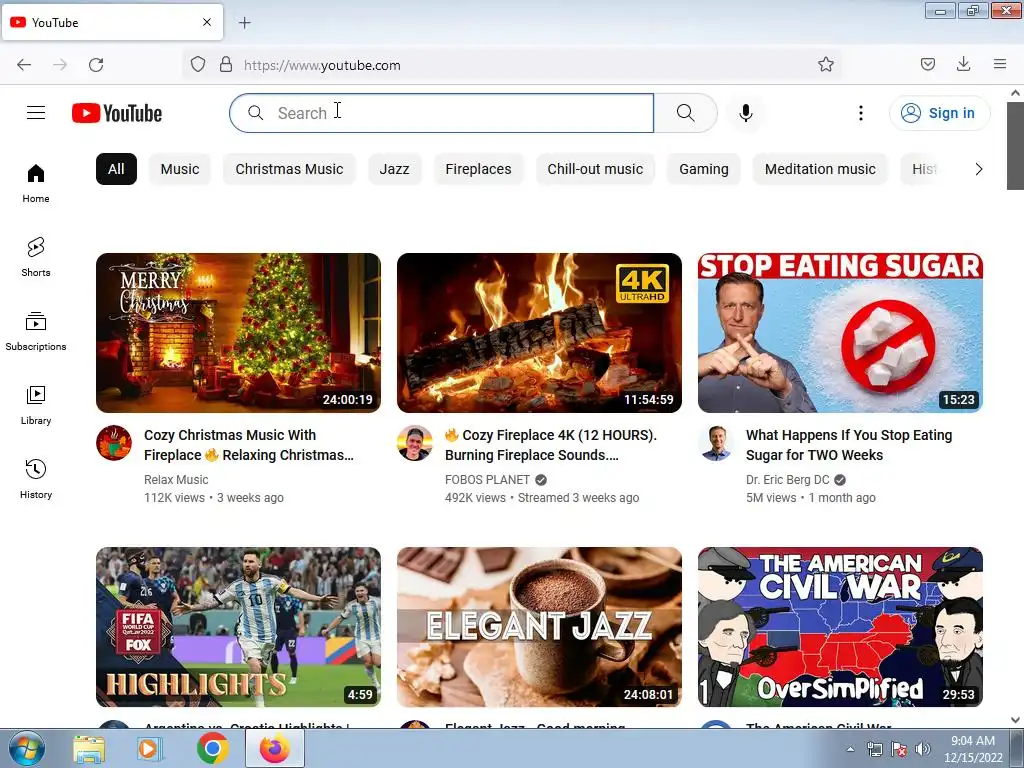Focus the YouTube search input field
This screenshot has height=768, width=1024.
[x=441, y=113]
